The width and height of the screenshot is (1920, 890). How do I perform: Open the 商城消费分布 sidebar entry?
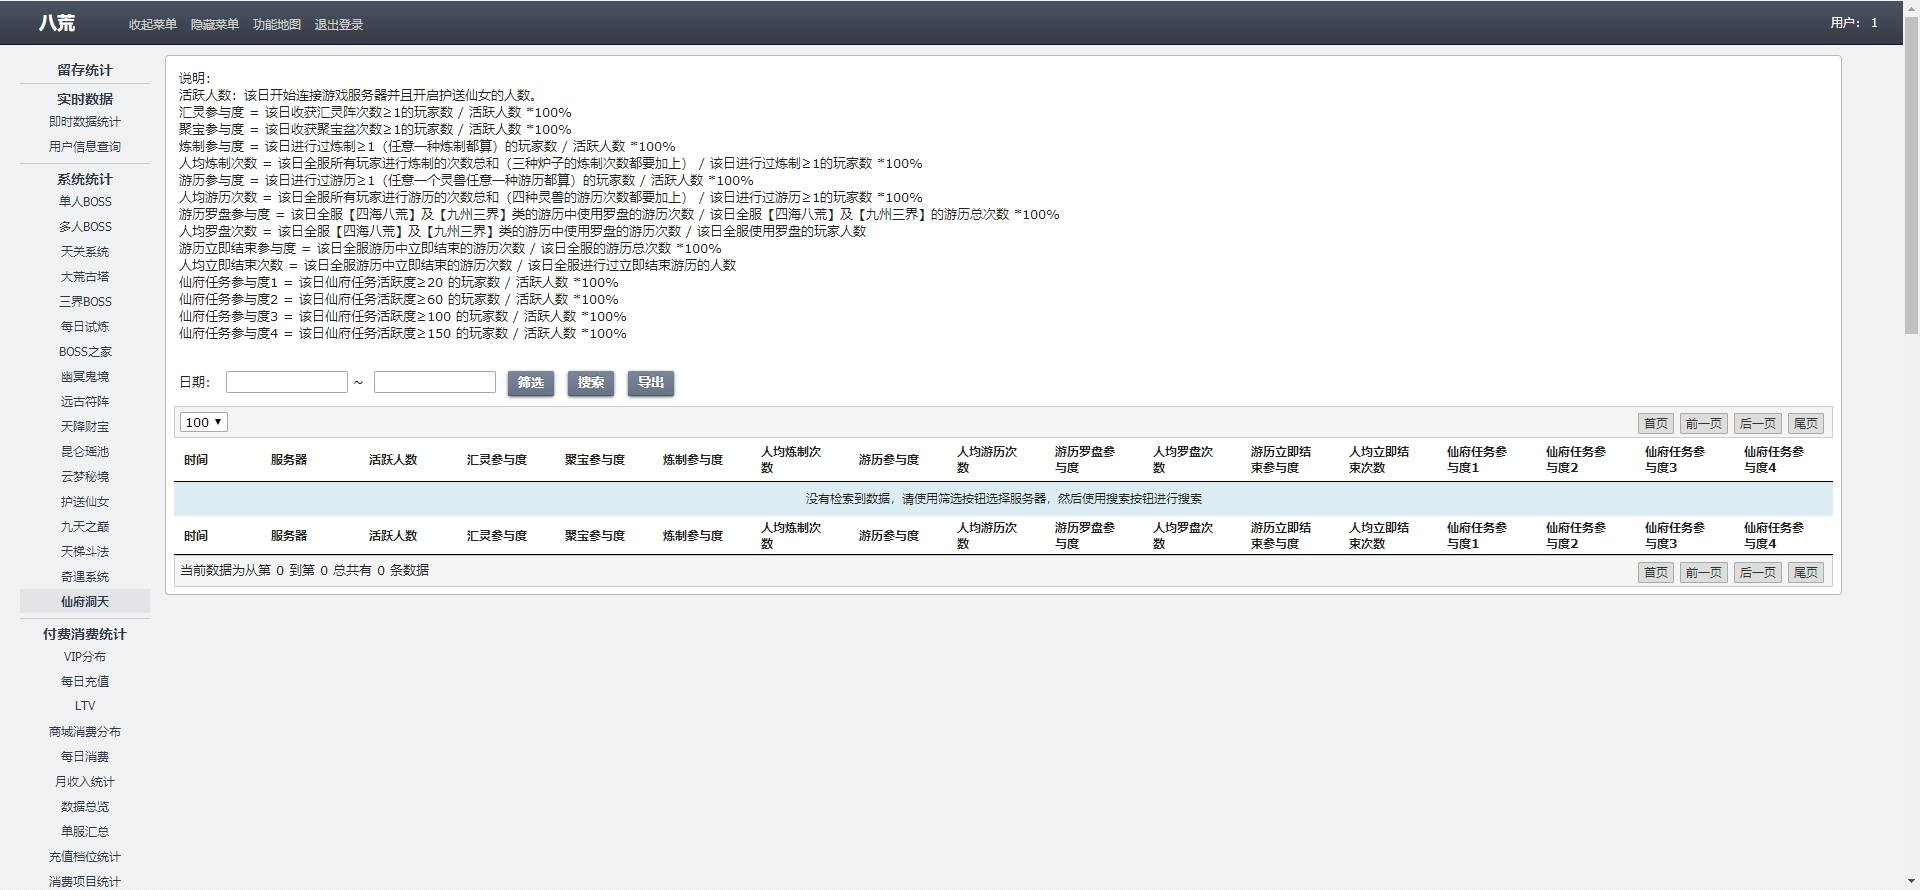[85, 732]
